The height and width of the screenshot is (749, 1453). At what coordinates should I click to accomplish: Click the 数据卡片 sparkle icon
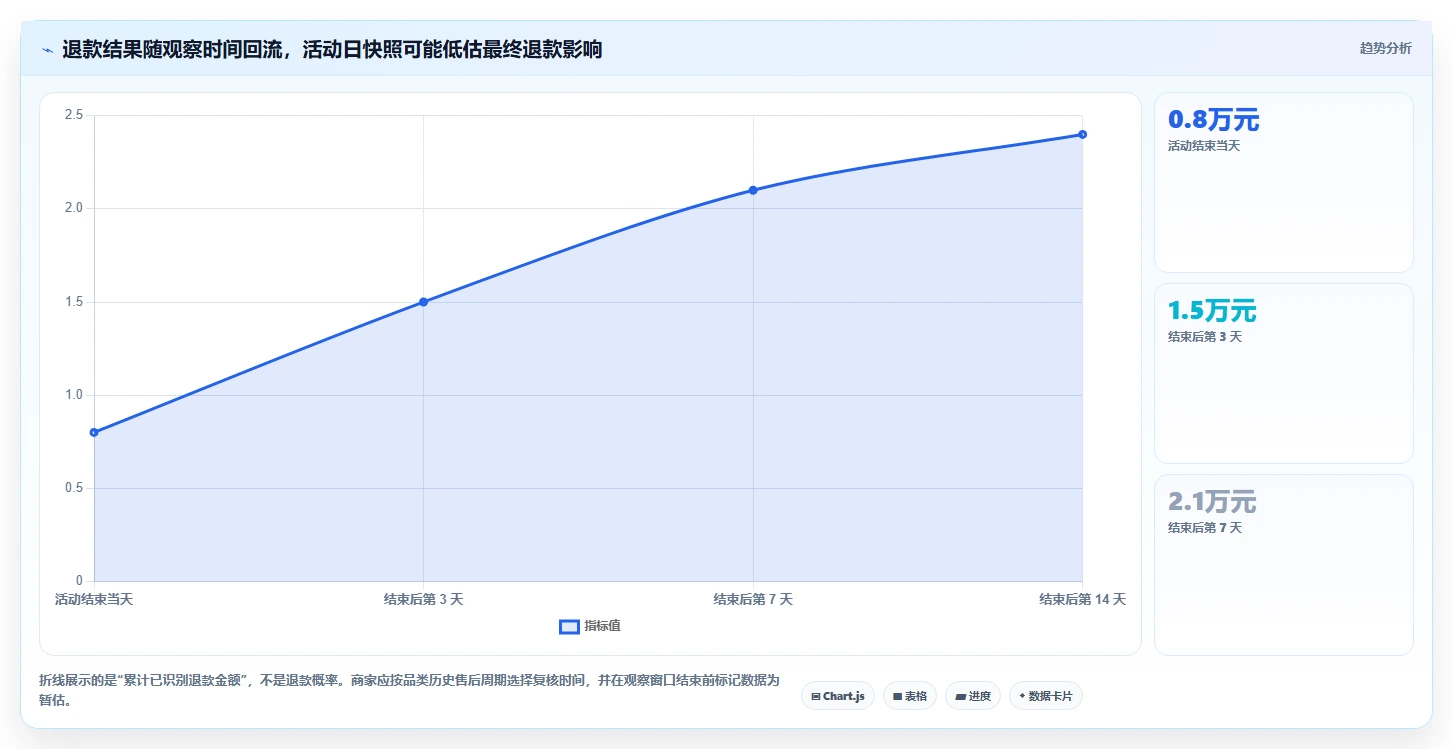[x=1022, y=696]
